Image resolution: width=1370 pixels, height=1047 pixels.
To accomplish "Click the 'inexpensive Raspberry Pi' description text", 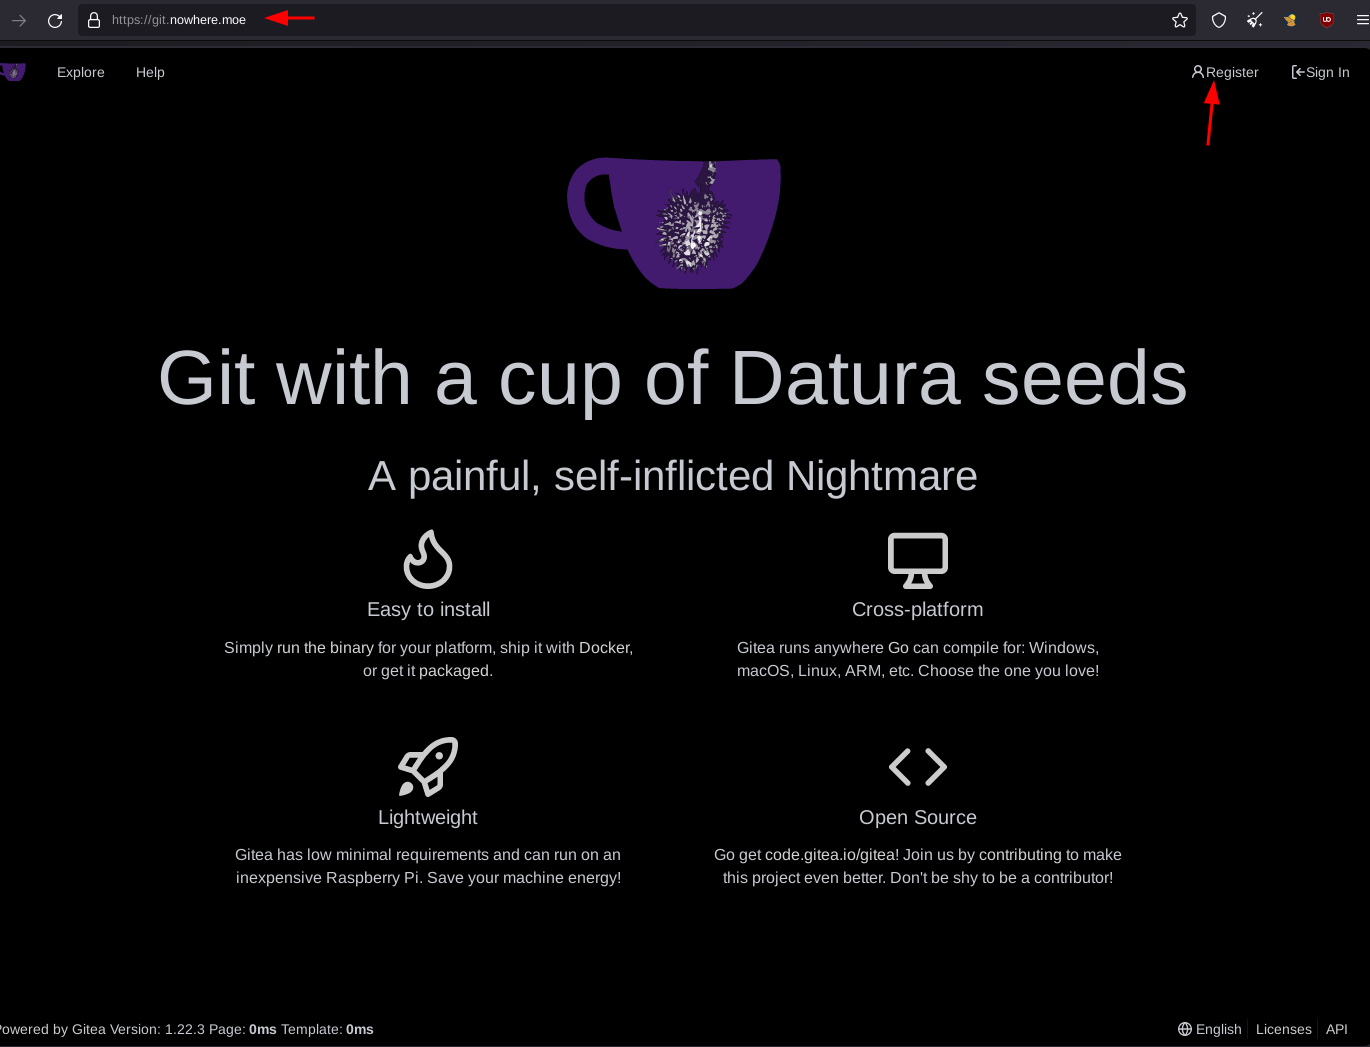I will 428,866.
